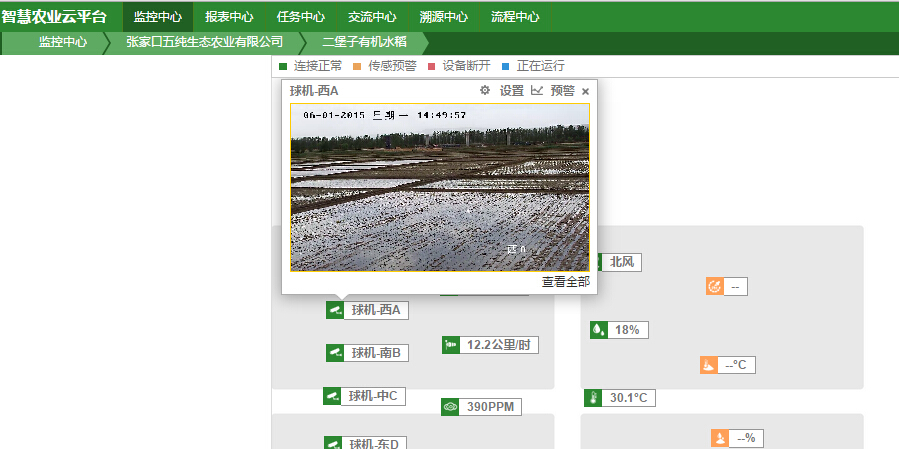Click the camera video feed thumbnail
Screen dimensions: 899x449
pos(440,187)
